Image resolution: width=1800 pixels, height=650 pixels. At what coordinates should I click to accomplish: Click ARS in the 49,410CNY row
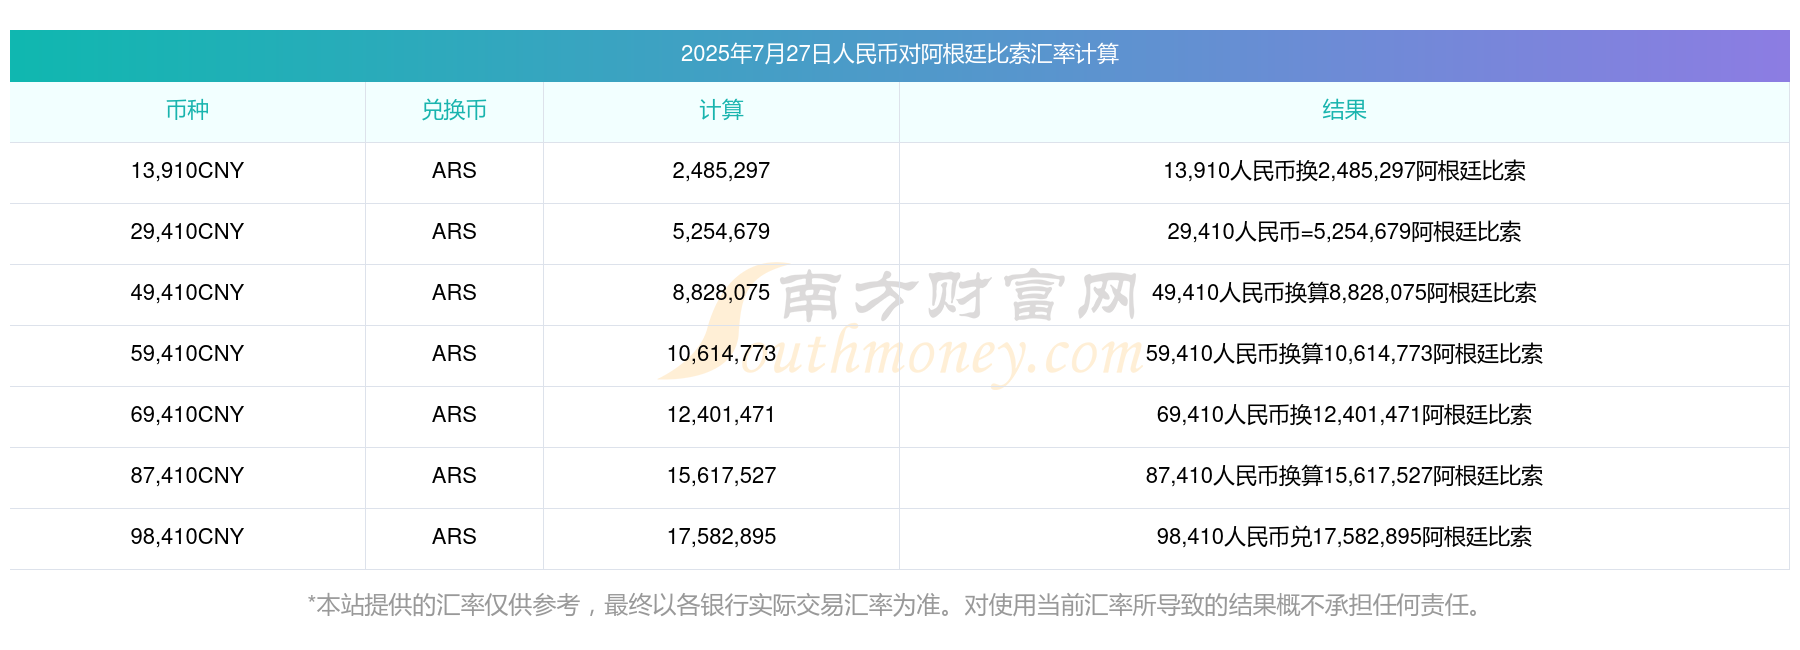pos(454,293)
